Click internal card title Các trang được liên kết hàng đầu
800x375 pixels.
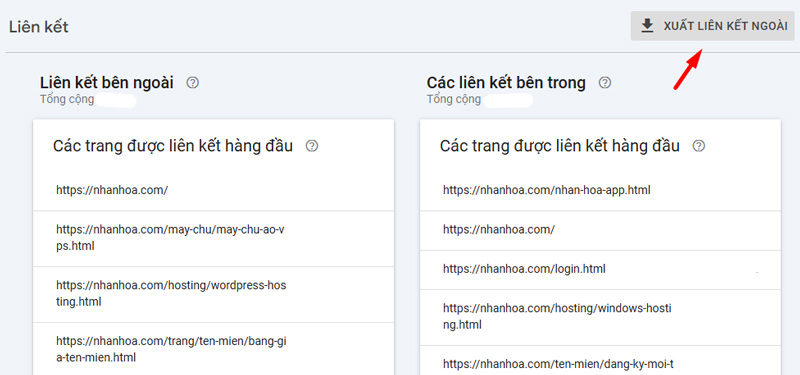[560, 146]
